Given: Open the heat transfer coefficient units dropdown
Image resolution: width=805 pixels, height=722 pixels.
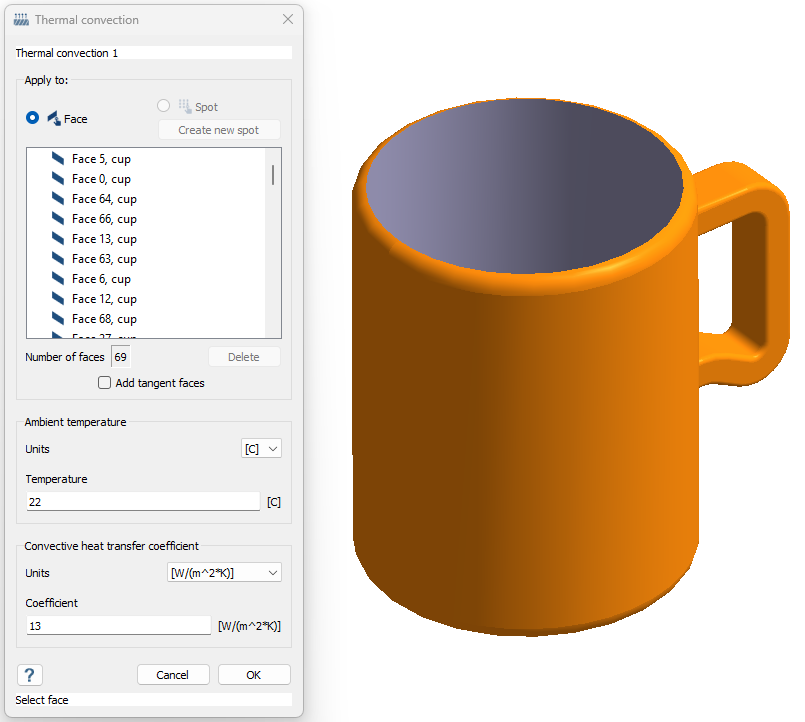Looking at the screenshot, I should coord(225,573).
